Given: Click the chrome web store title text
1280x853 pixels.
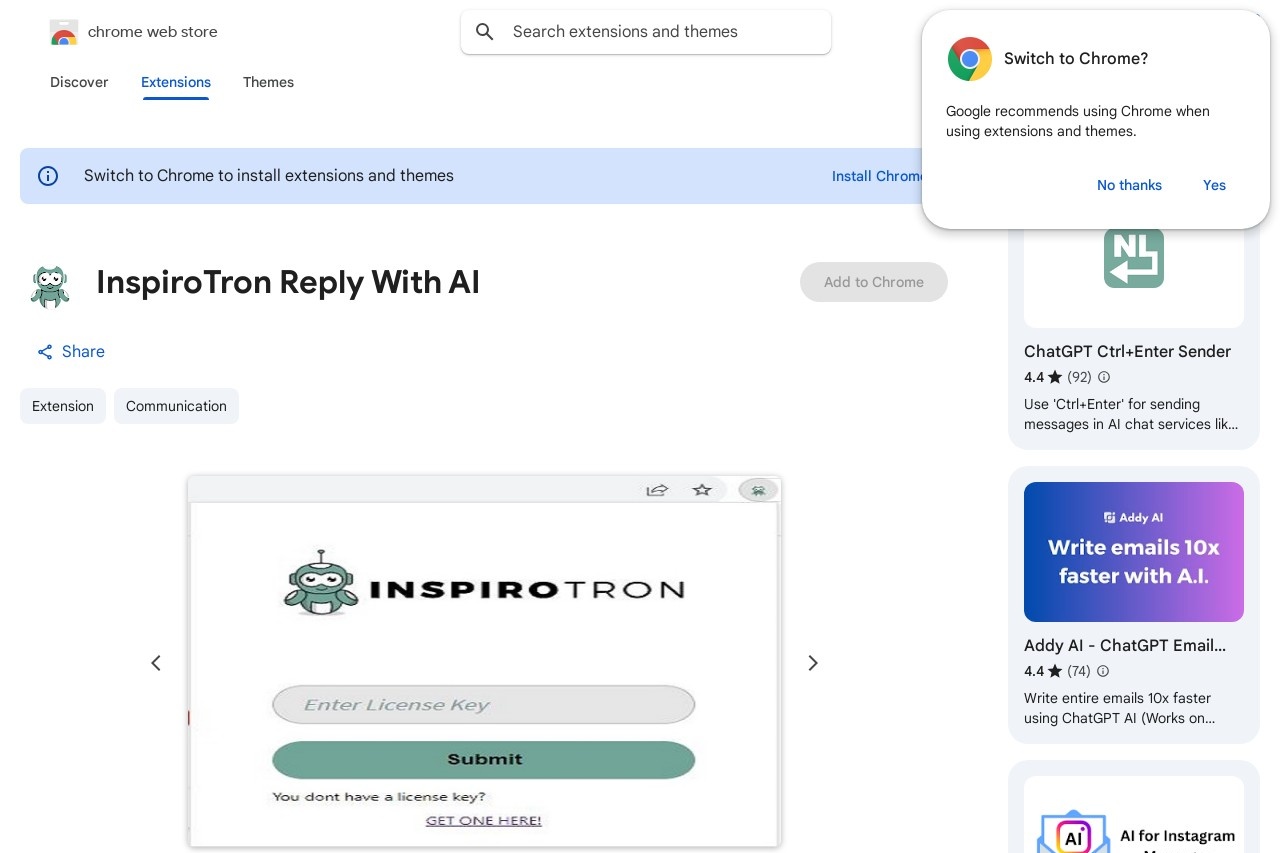Looking at the screenshot, I should coord(153,32).
